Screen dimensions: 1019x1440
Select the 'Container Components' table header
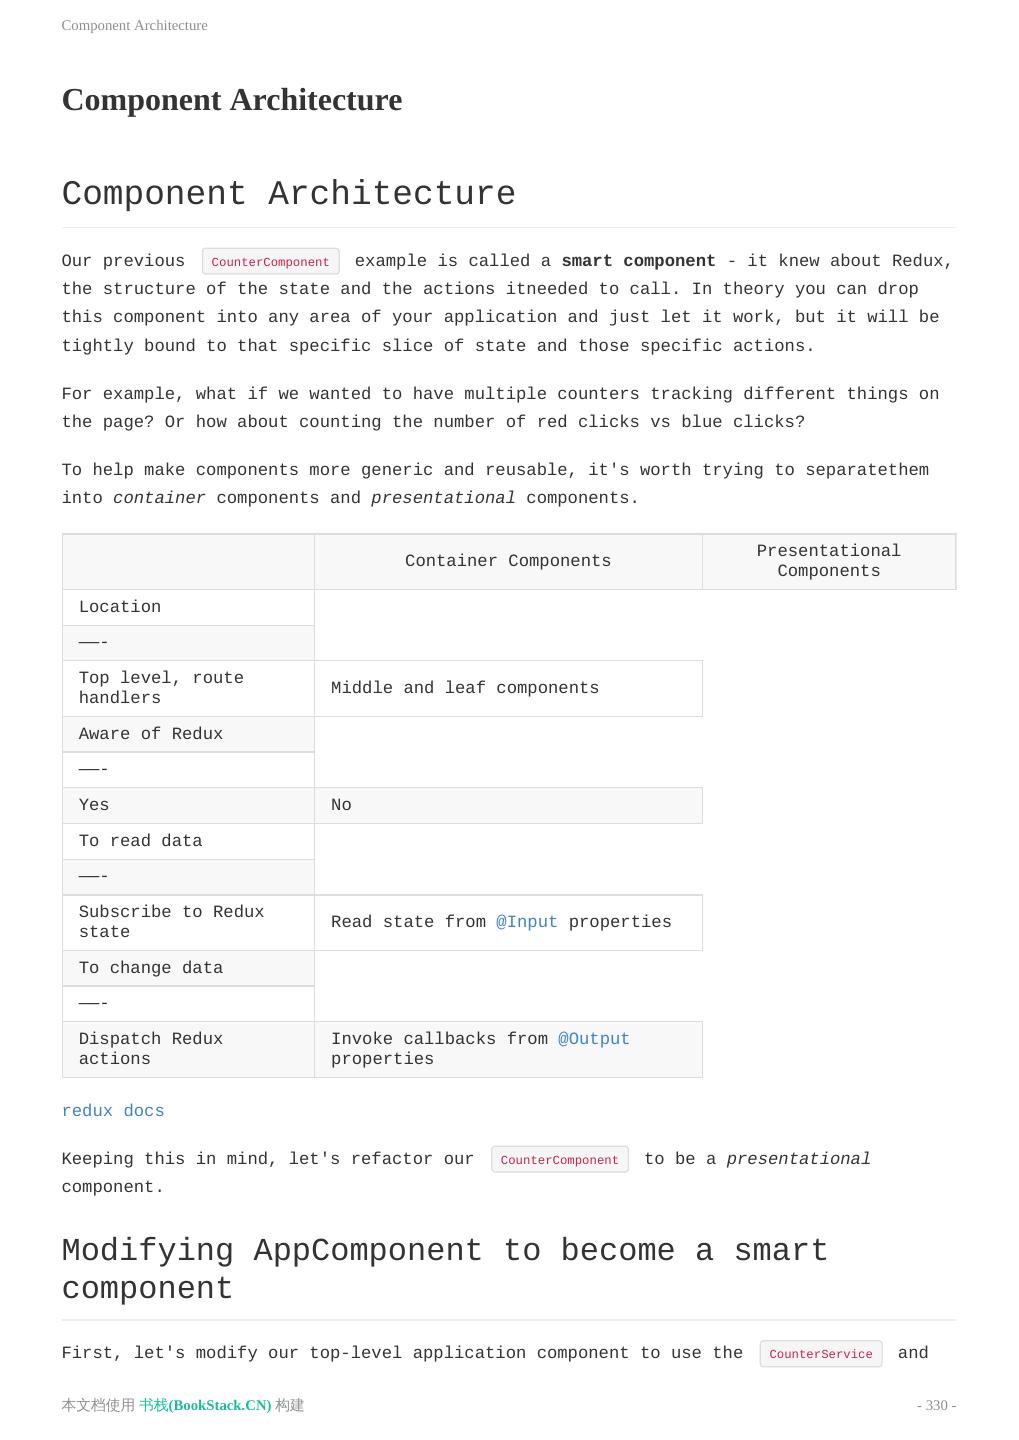click(508, 561)
